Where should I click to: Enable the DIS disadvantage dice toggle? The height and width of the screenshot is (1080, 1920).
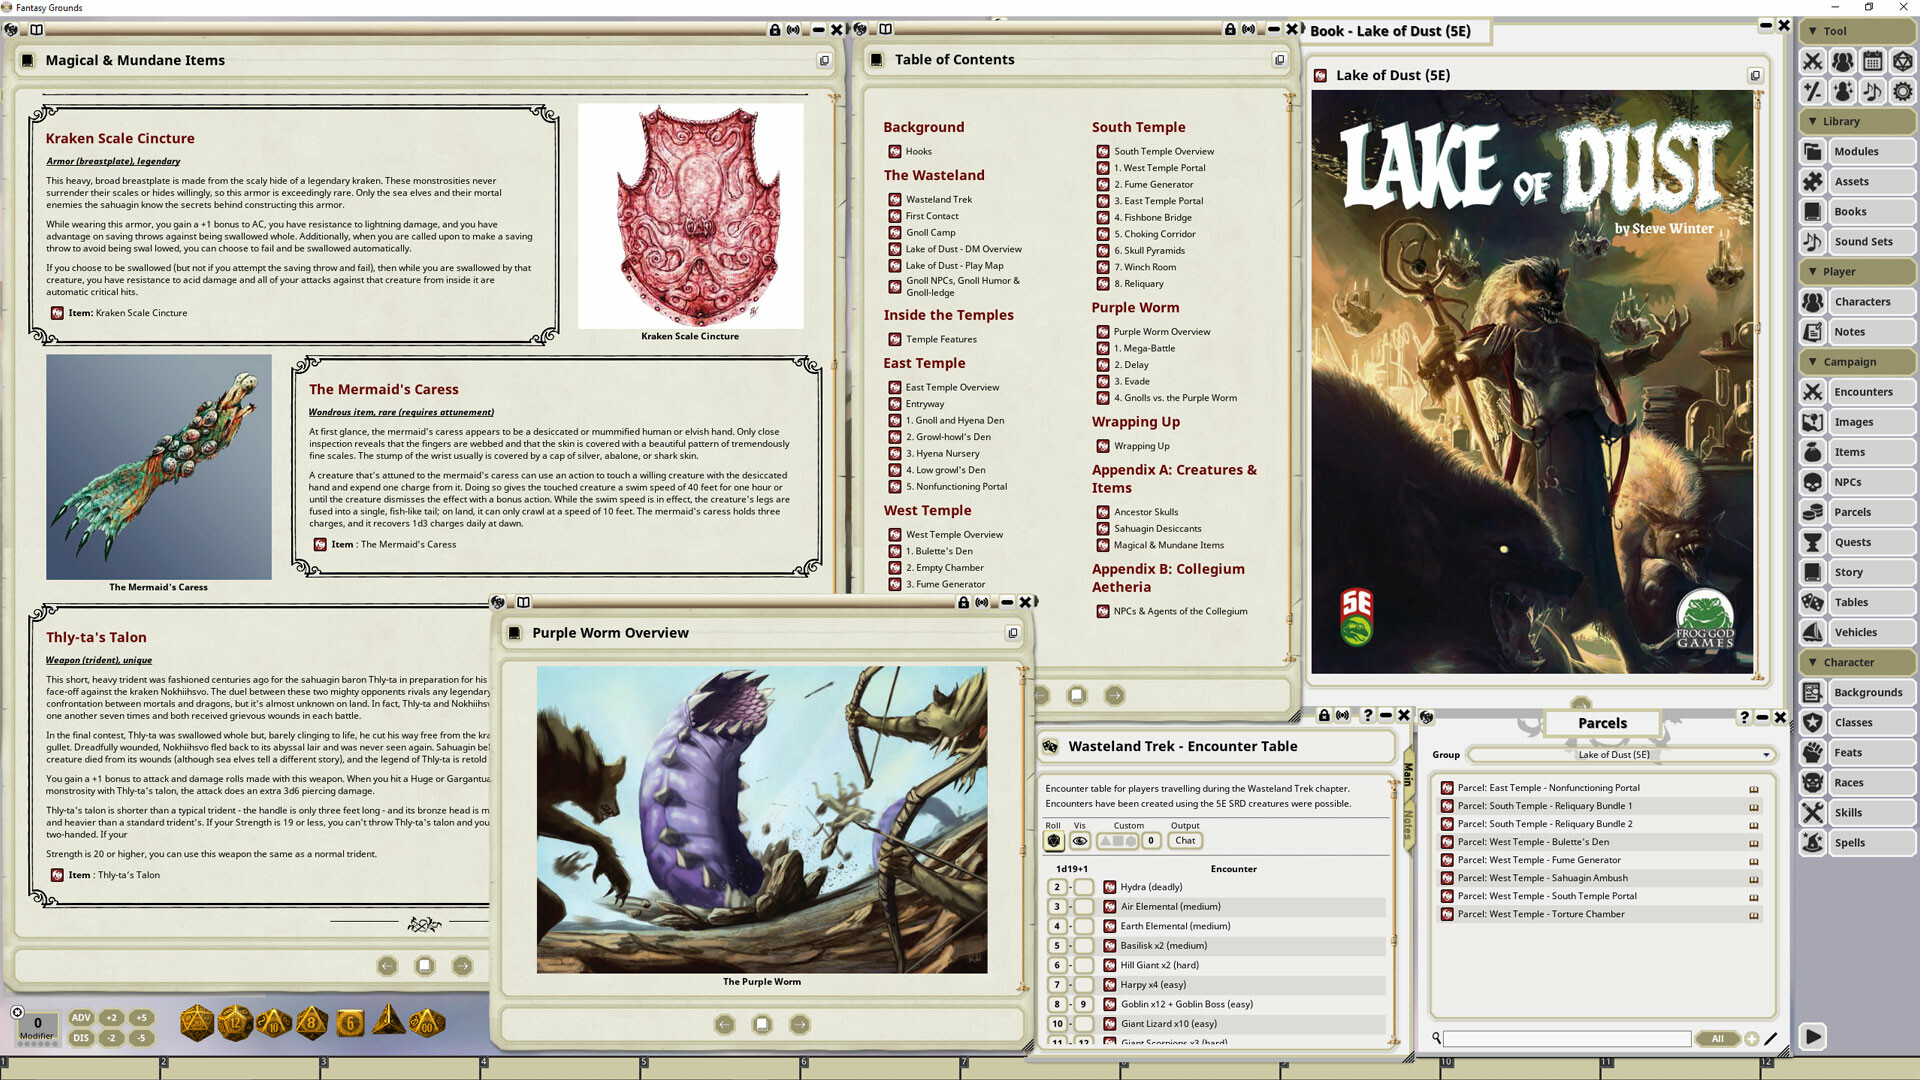(x=80, y=1038)
